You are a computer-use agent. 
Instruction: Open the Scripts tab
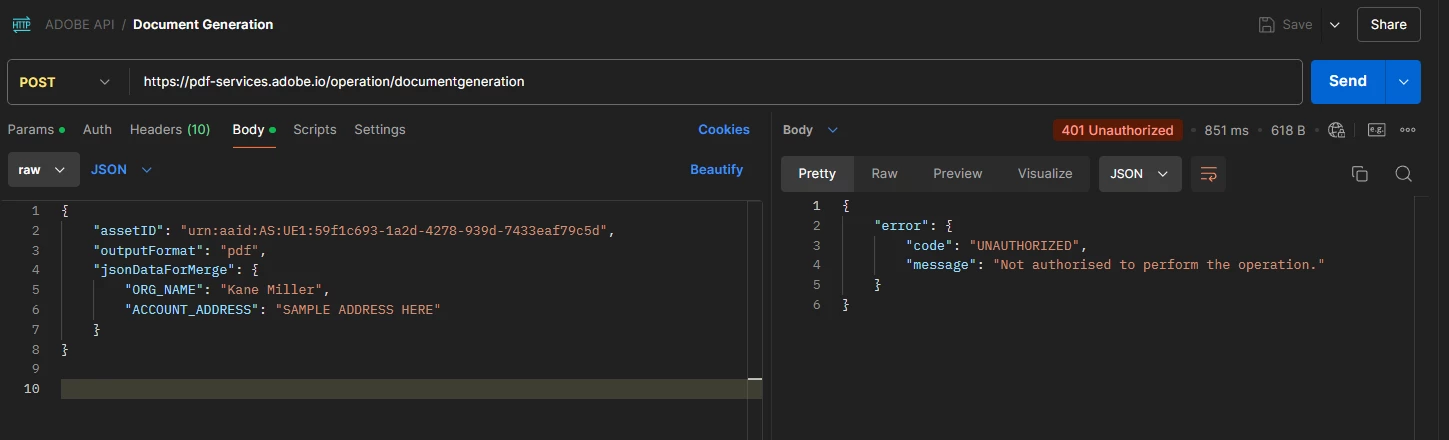pos(315,130)
